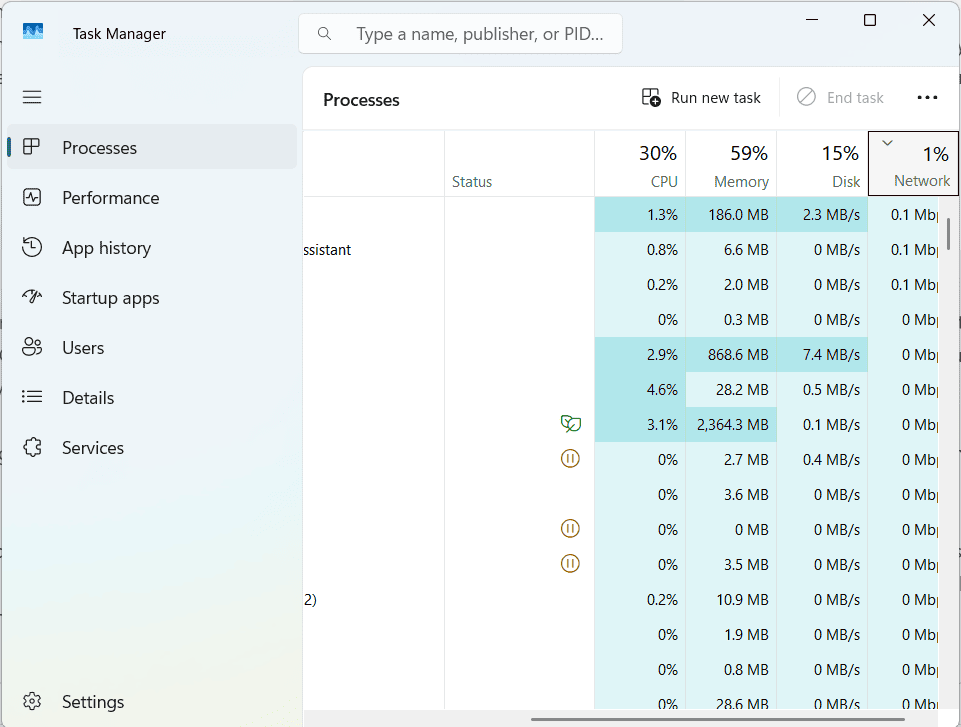
Task: Click the 1.9 MB memory cell
Action: [x=731, y=634]
